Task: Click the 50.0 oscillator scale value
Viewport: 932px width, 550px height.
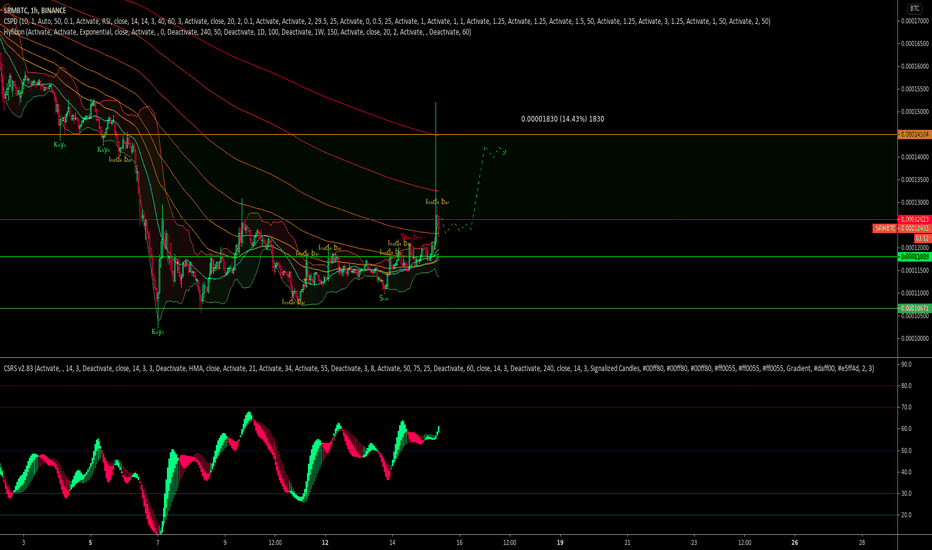Action: (x=906, y=451)
